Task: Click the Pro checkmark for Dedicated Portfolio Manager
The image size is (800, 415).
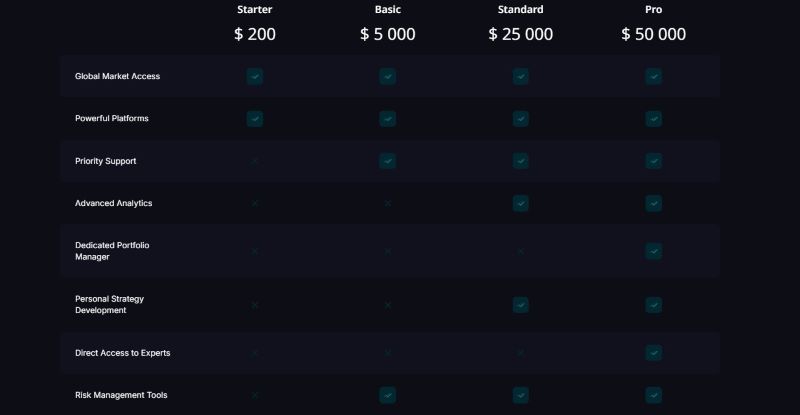Action: [x=653, y=251]
